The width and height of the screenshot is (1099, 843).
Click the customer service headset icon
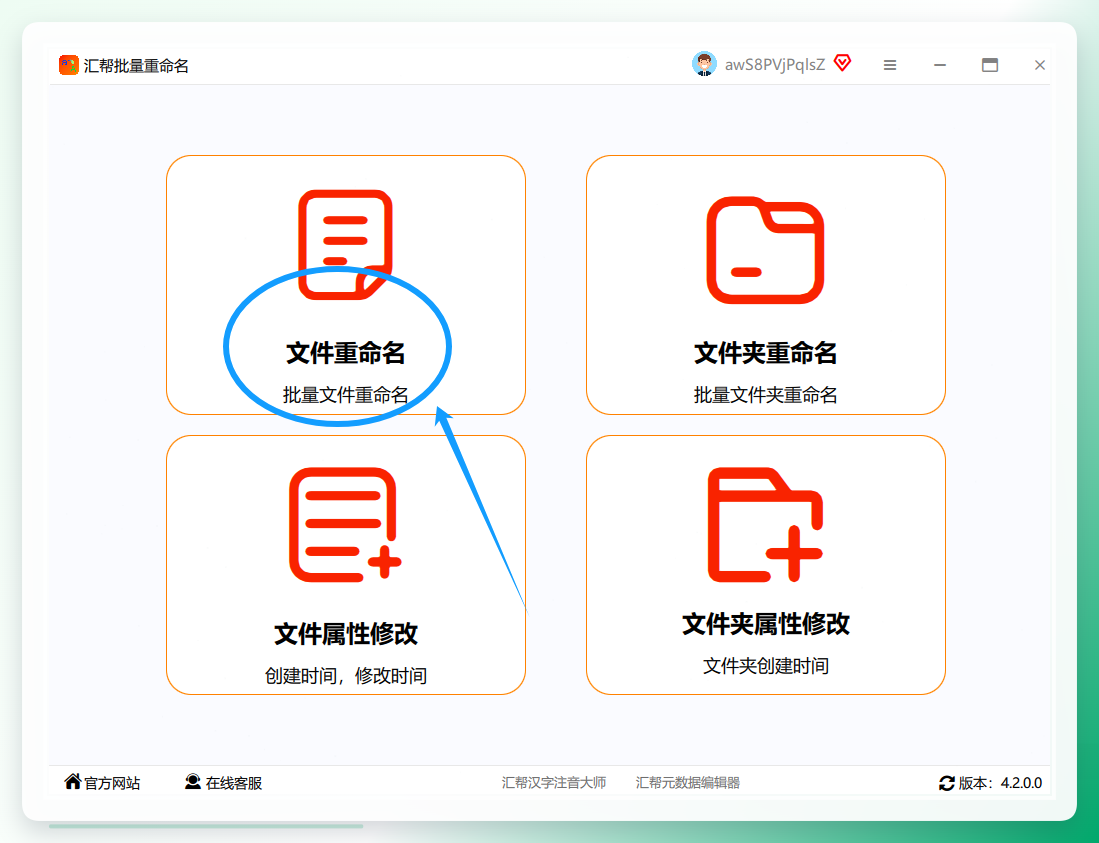click(193, 781)
